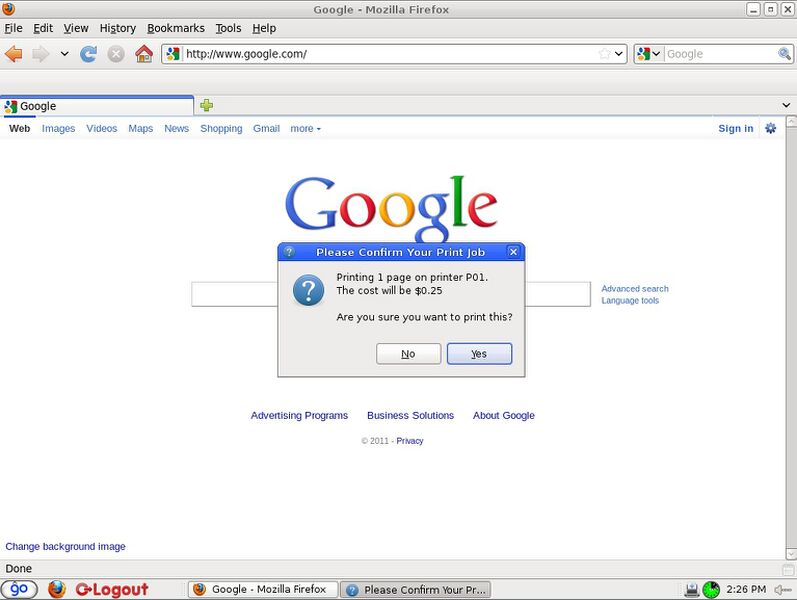Image resolution: width=797 pixels, height=600 pixels.
Task: Click Yes in print confirmation dialog
Action: pos(479,354)
